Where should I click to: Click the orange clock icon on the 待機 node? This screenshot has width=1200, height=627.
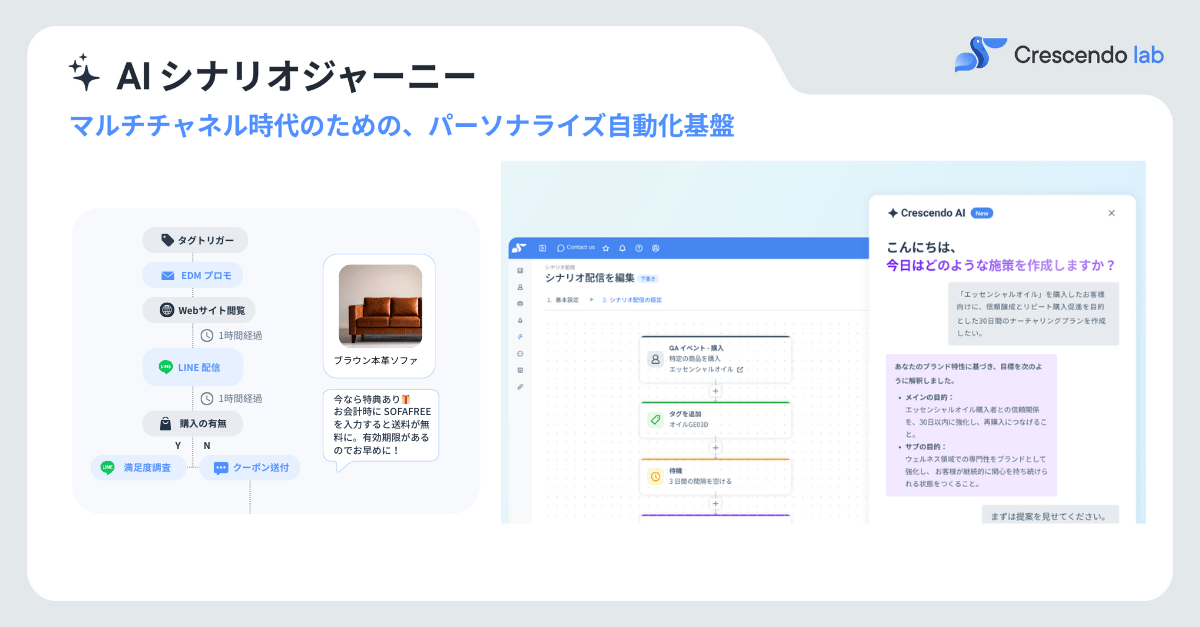[x=655, y=475]
